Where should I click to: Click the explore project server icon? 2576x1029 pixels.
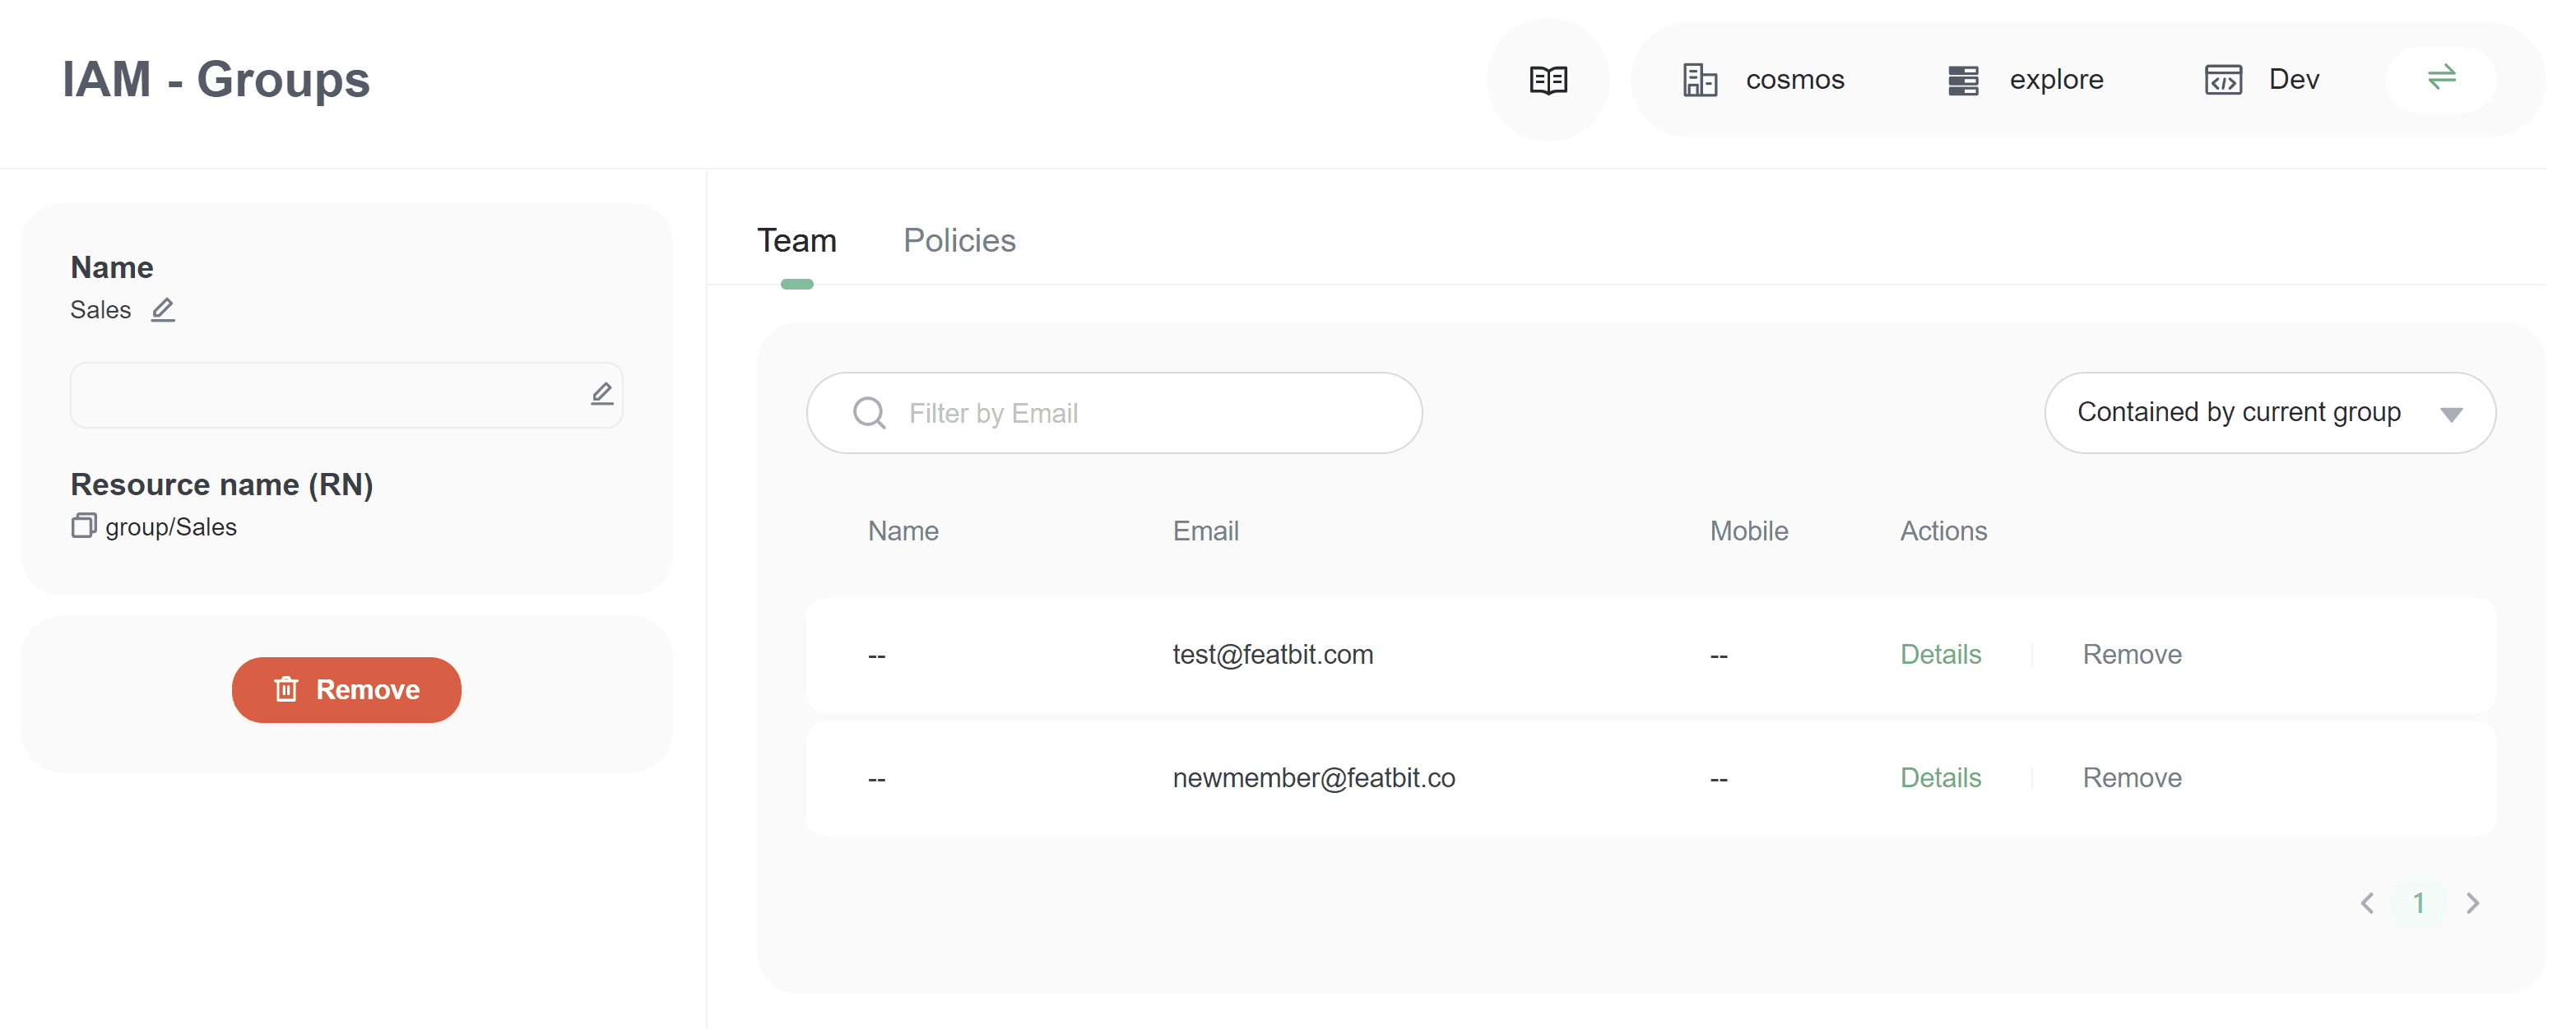click(1962, 80)
